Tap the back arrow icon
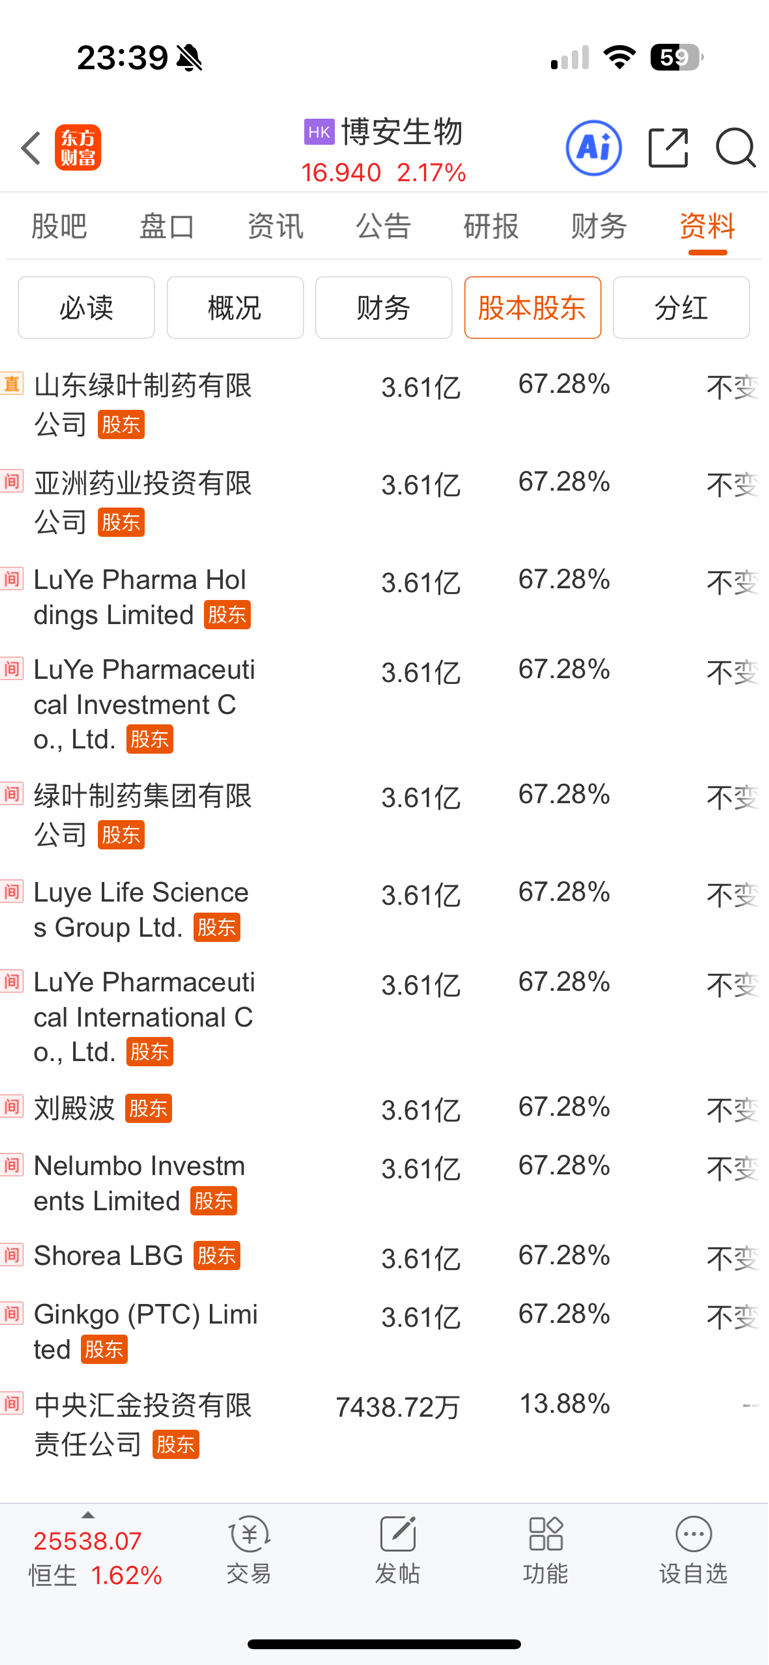Viewport: 769px width, 1665px height. pos(31,148)
